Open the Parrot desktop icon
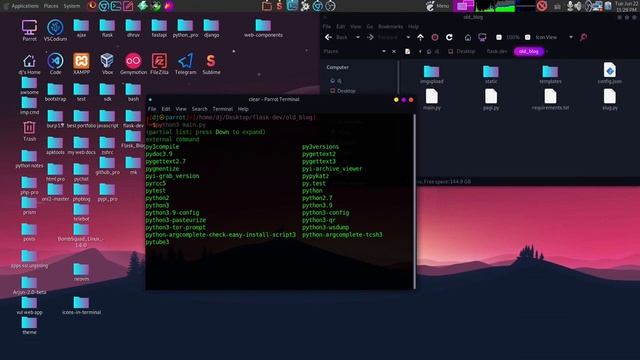Image resolution: width=640 pixels, height=360 pixels. [29, 30]
